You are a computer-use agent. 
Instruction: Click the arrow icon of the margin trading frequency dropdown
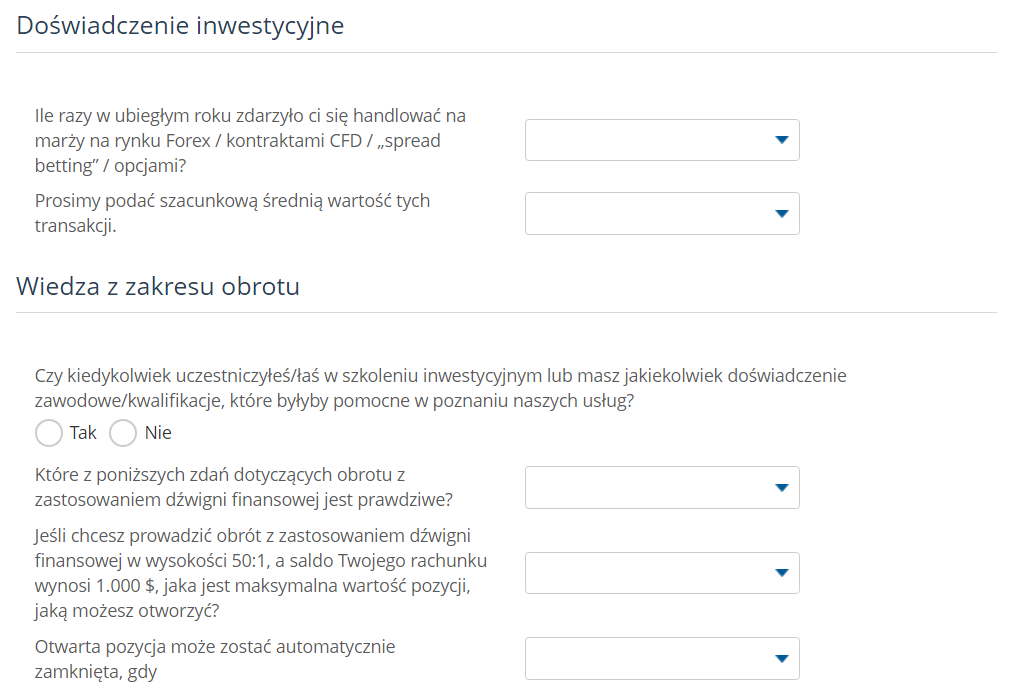point(781,140)
